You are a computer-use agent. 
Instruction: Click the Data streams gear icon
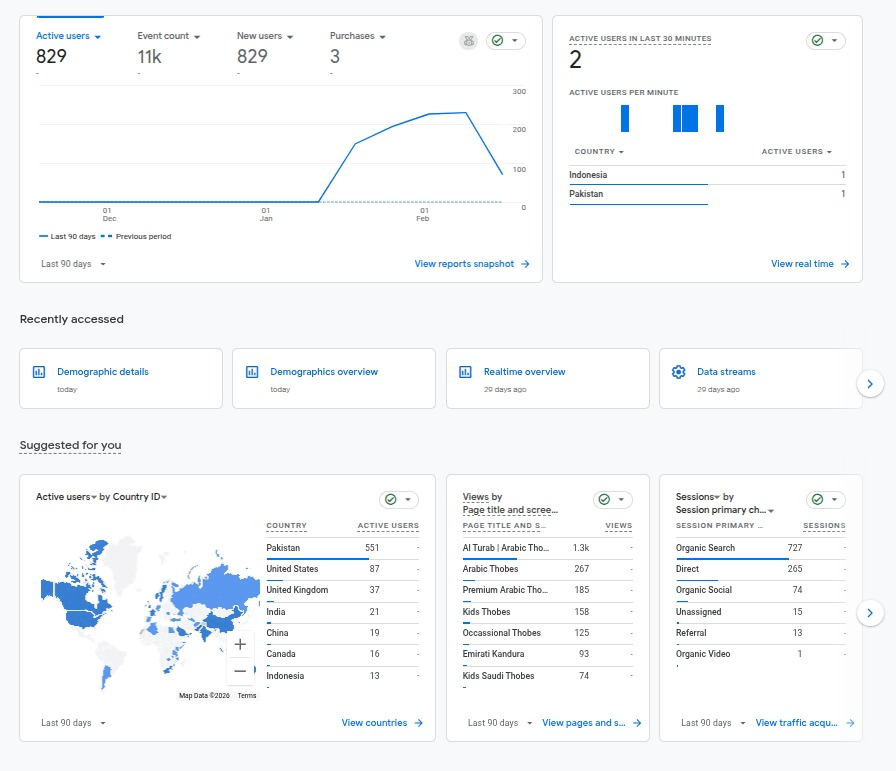[x=678, y=372]
